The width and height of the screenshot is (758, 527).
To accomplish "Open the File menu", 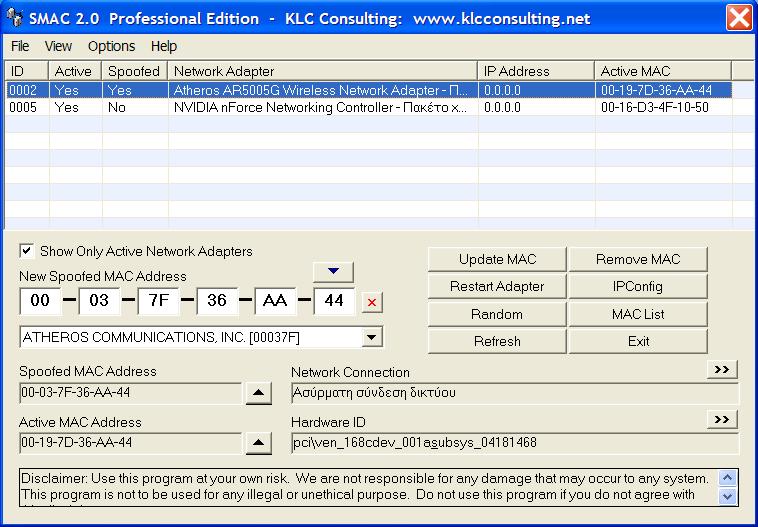I will click(x=20, y=46).
